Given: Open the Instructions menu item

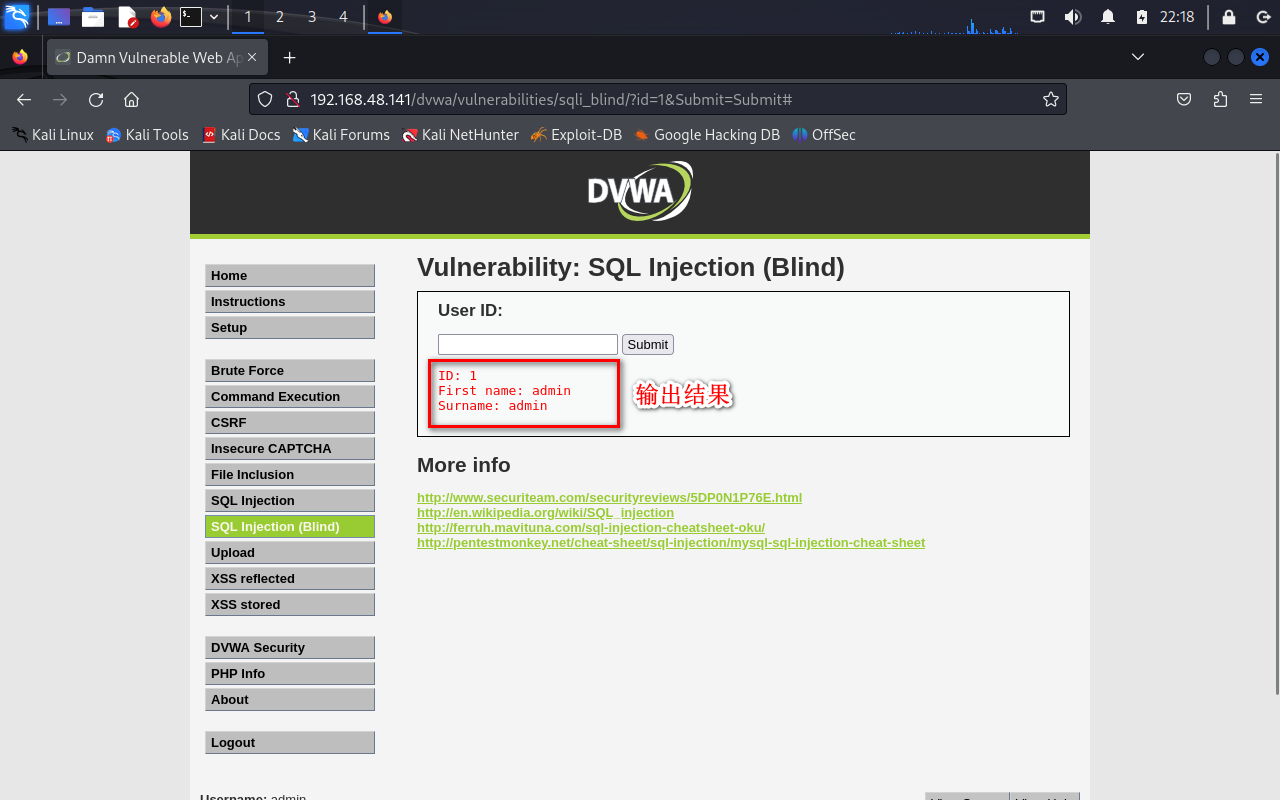Looking at the screenshot, I should click(x=290, y=302).
